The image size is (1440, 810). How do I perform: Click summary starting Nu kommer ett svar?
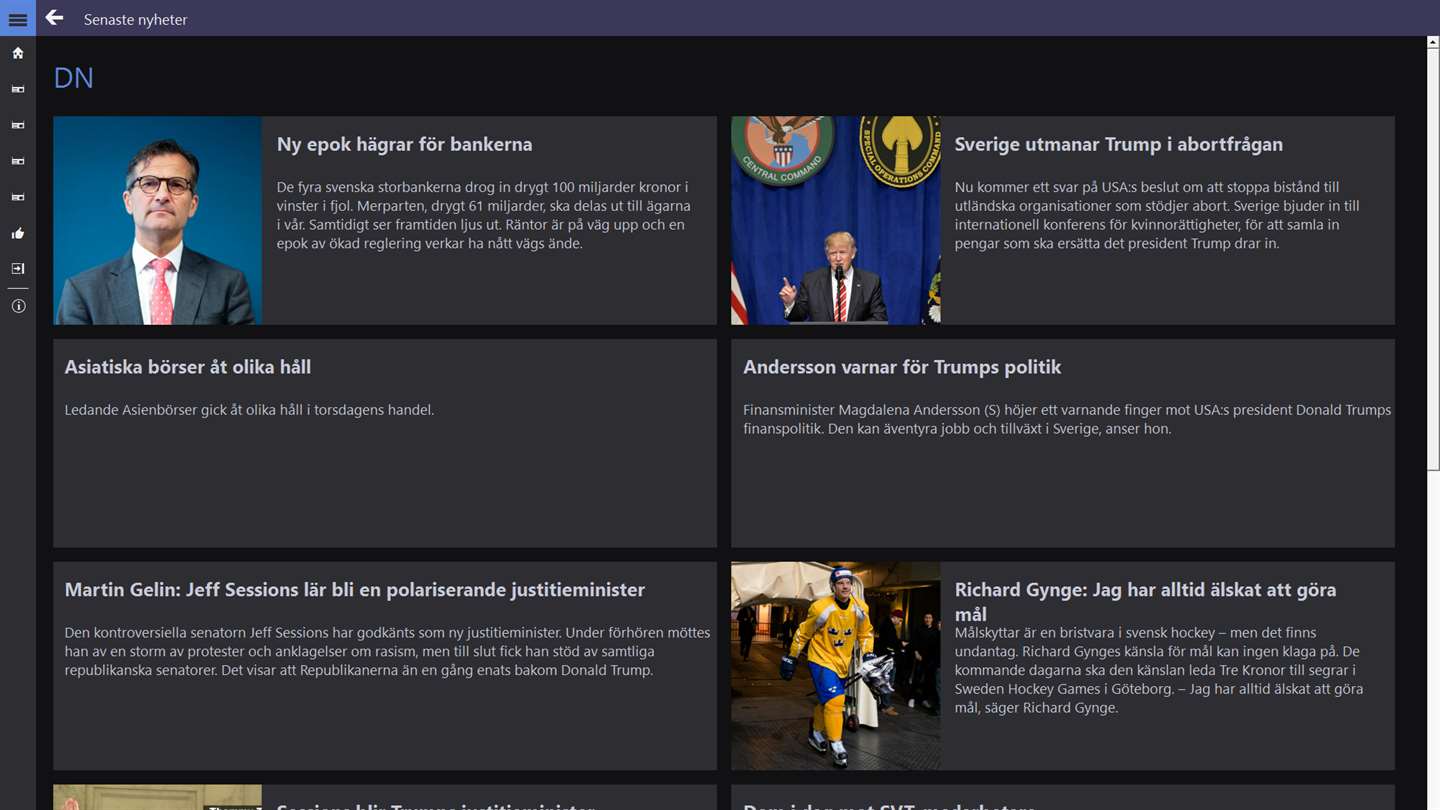[1157, 215]
